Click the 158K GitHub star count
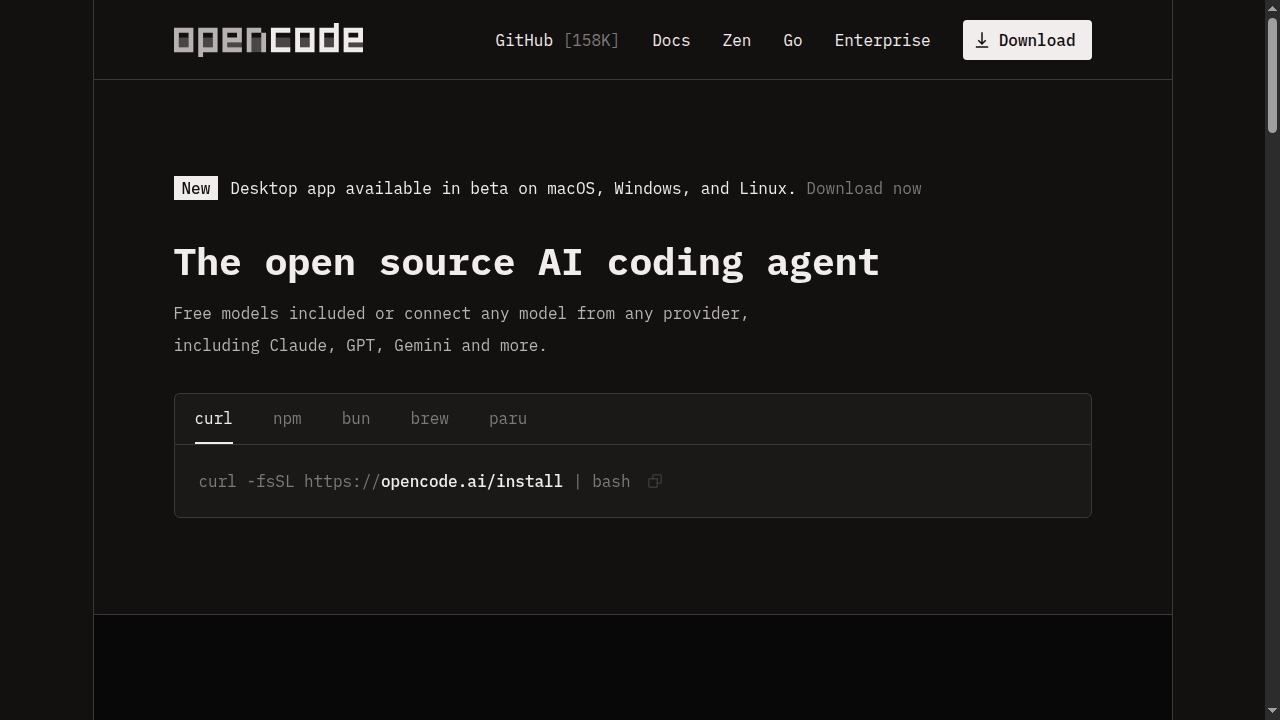The height and width of the screenshot is (720, 1280). (591, 40)
